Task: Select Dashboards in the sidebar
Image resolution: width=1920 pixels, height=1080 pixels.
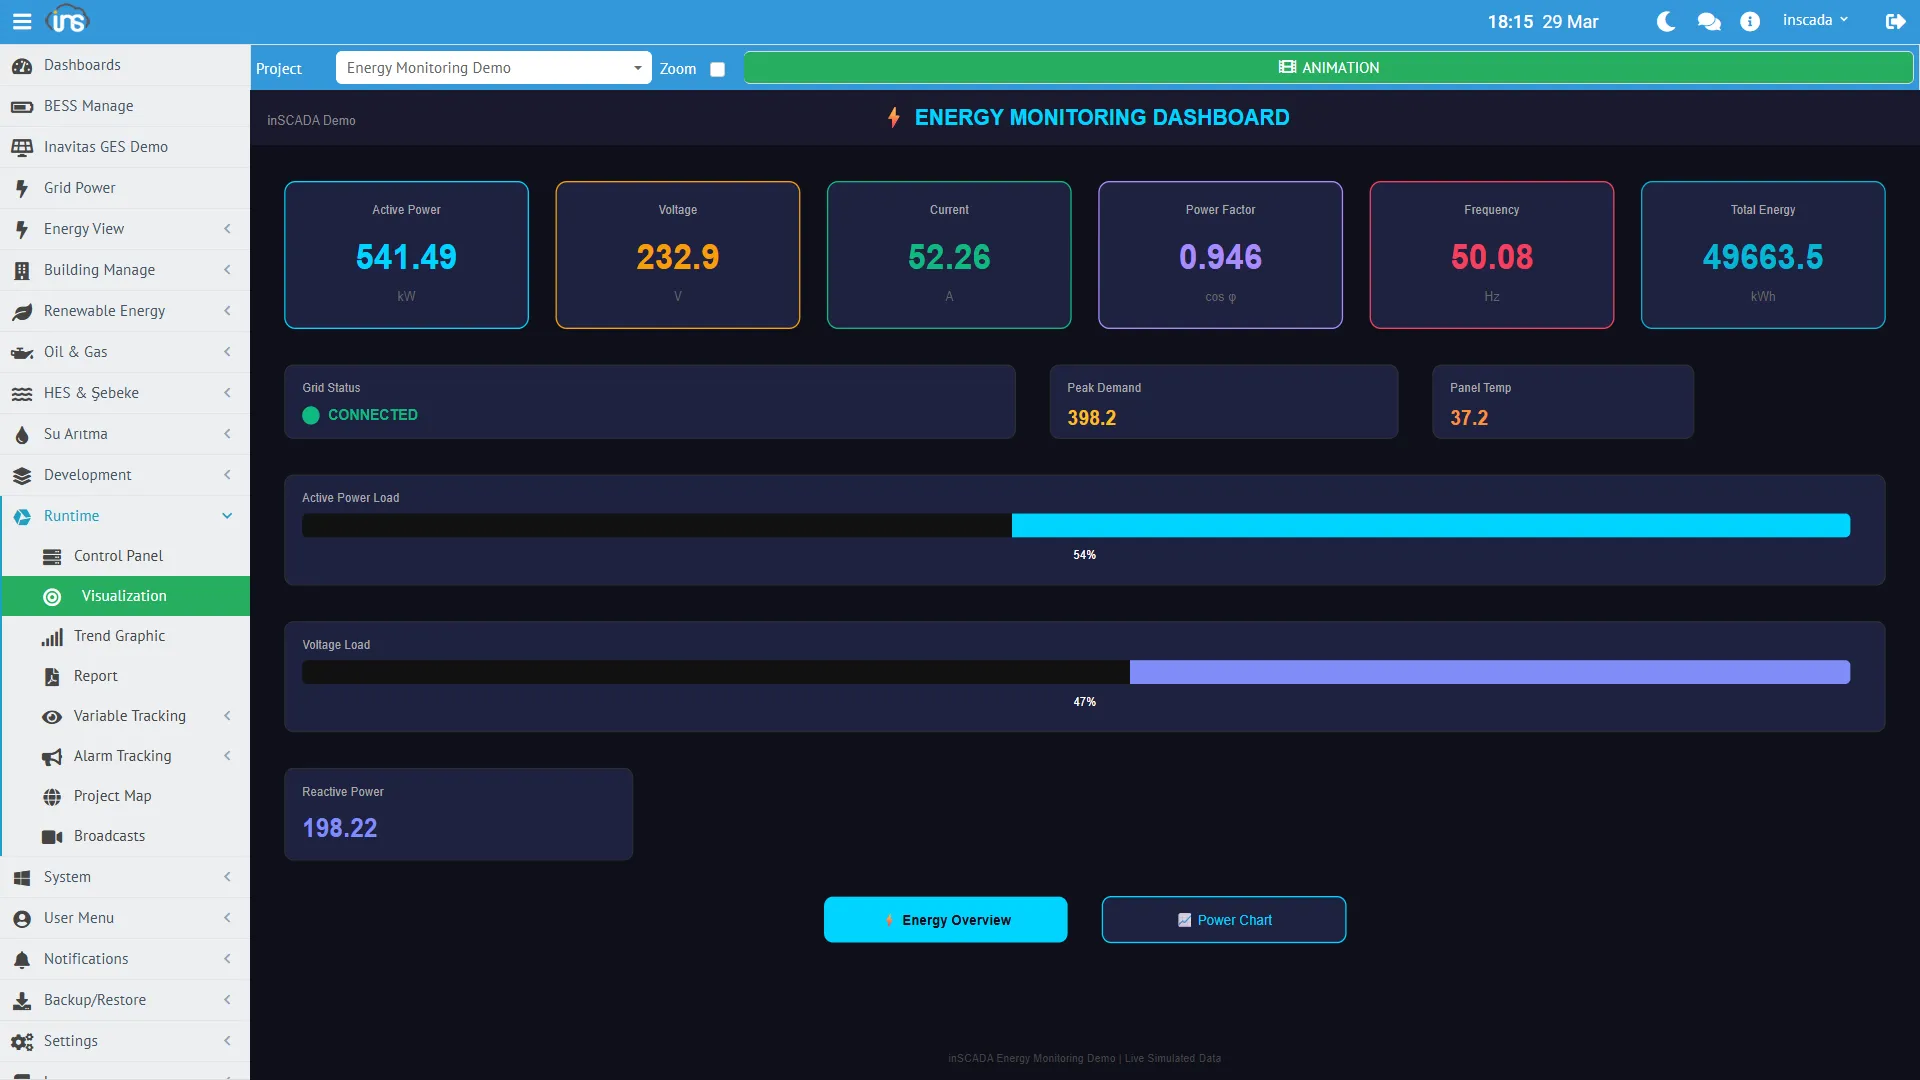Action: [x=83, y=64]
